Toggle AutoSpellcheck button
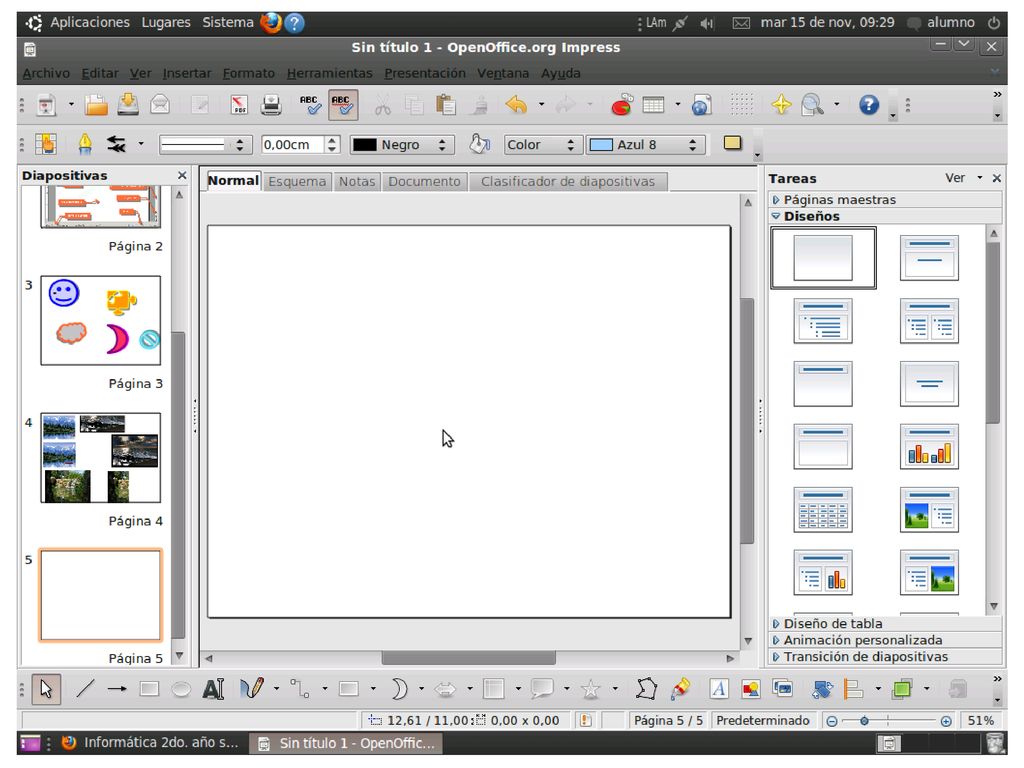 tap(343, 104)
